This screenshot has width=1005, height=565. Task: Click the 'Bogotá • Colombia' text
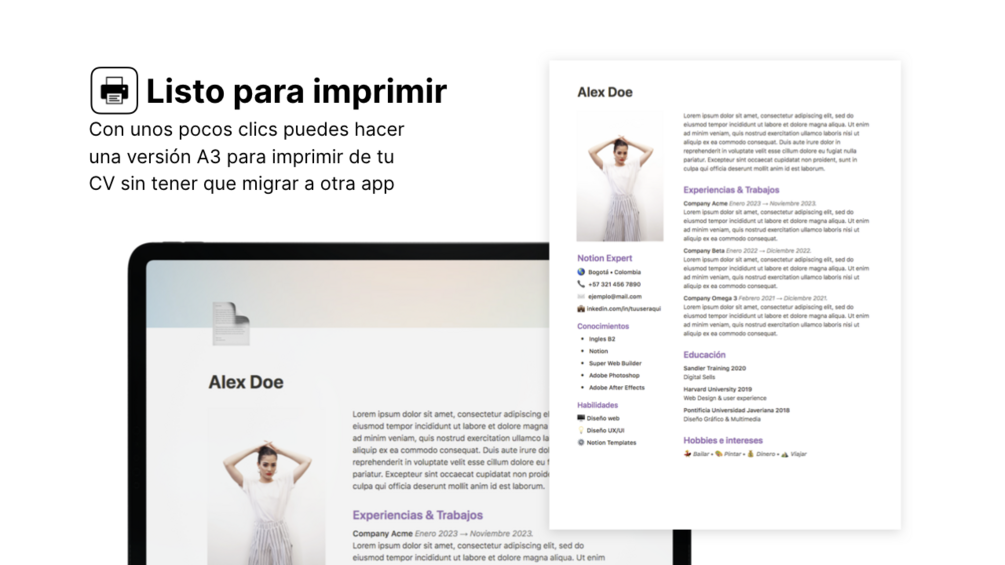point(614,272)
